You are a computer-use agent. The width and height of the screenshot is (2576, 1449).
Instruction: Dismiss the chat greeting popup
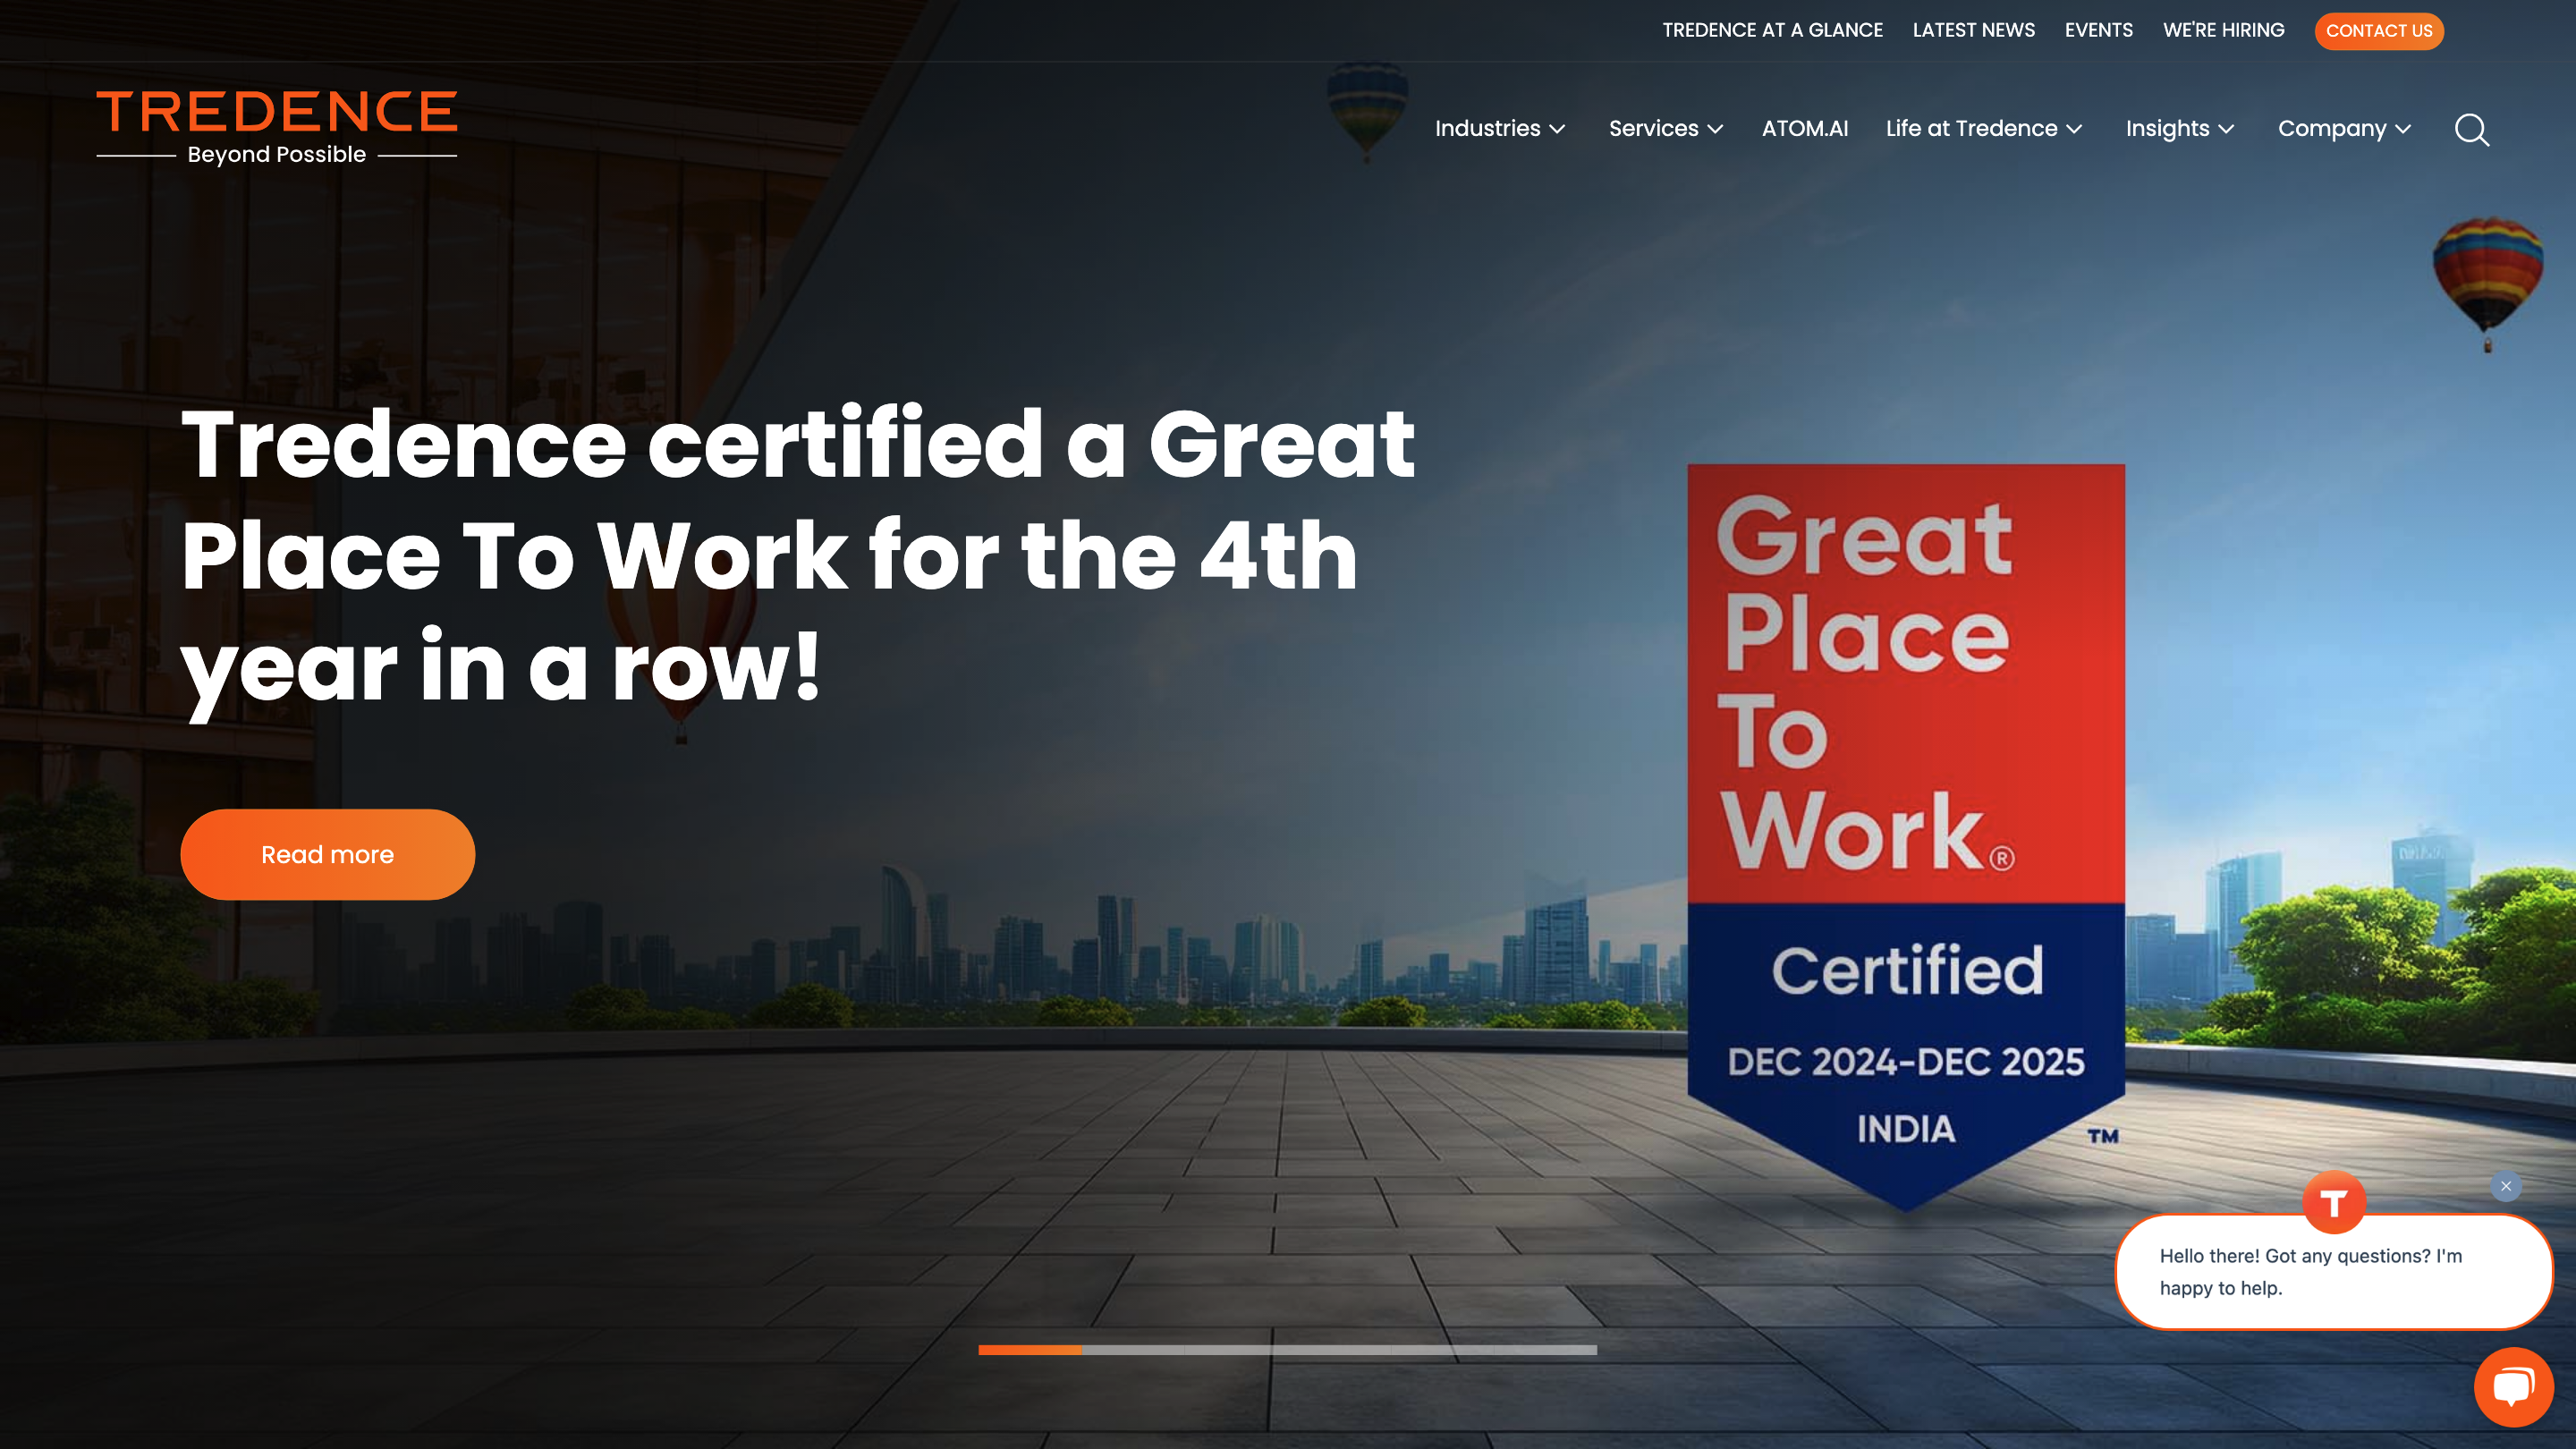tap(2505, 1186)
